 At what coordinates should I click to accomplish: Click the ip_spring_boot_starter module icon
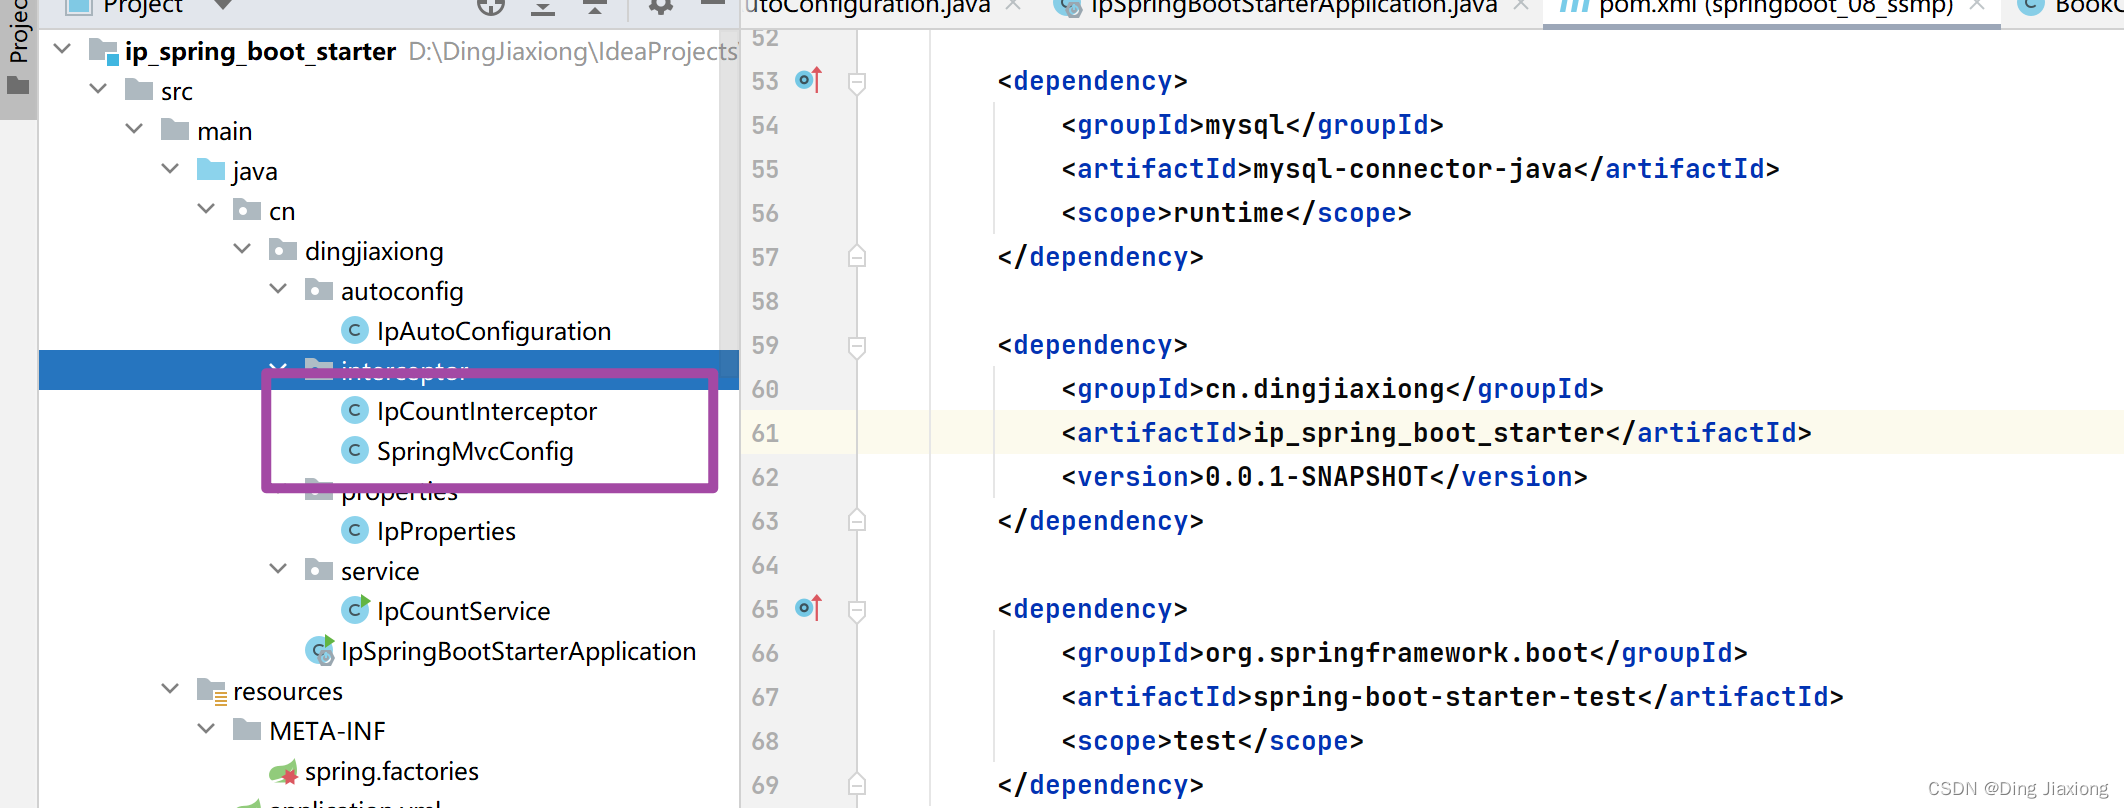(x=104, y=51)
